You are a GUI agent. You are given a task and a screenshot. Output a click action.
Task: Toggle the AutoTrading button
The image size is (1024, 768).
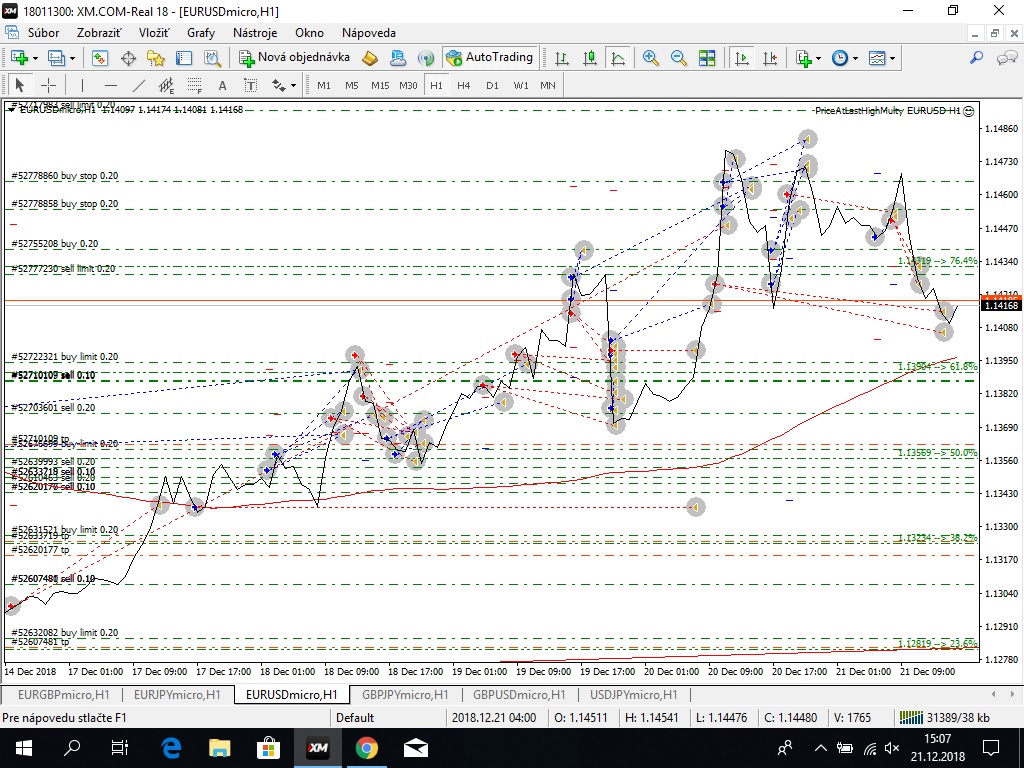[x=490, y=57]
